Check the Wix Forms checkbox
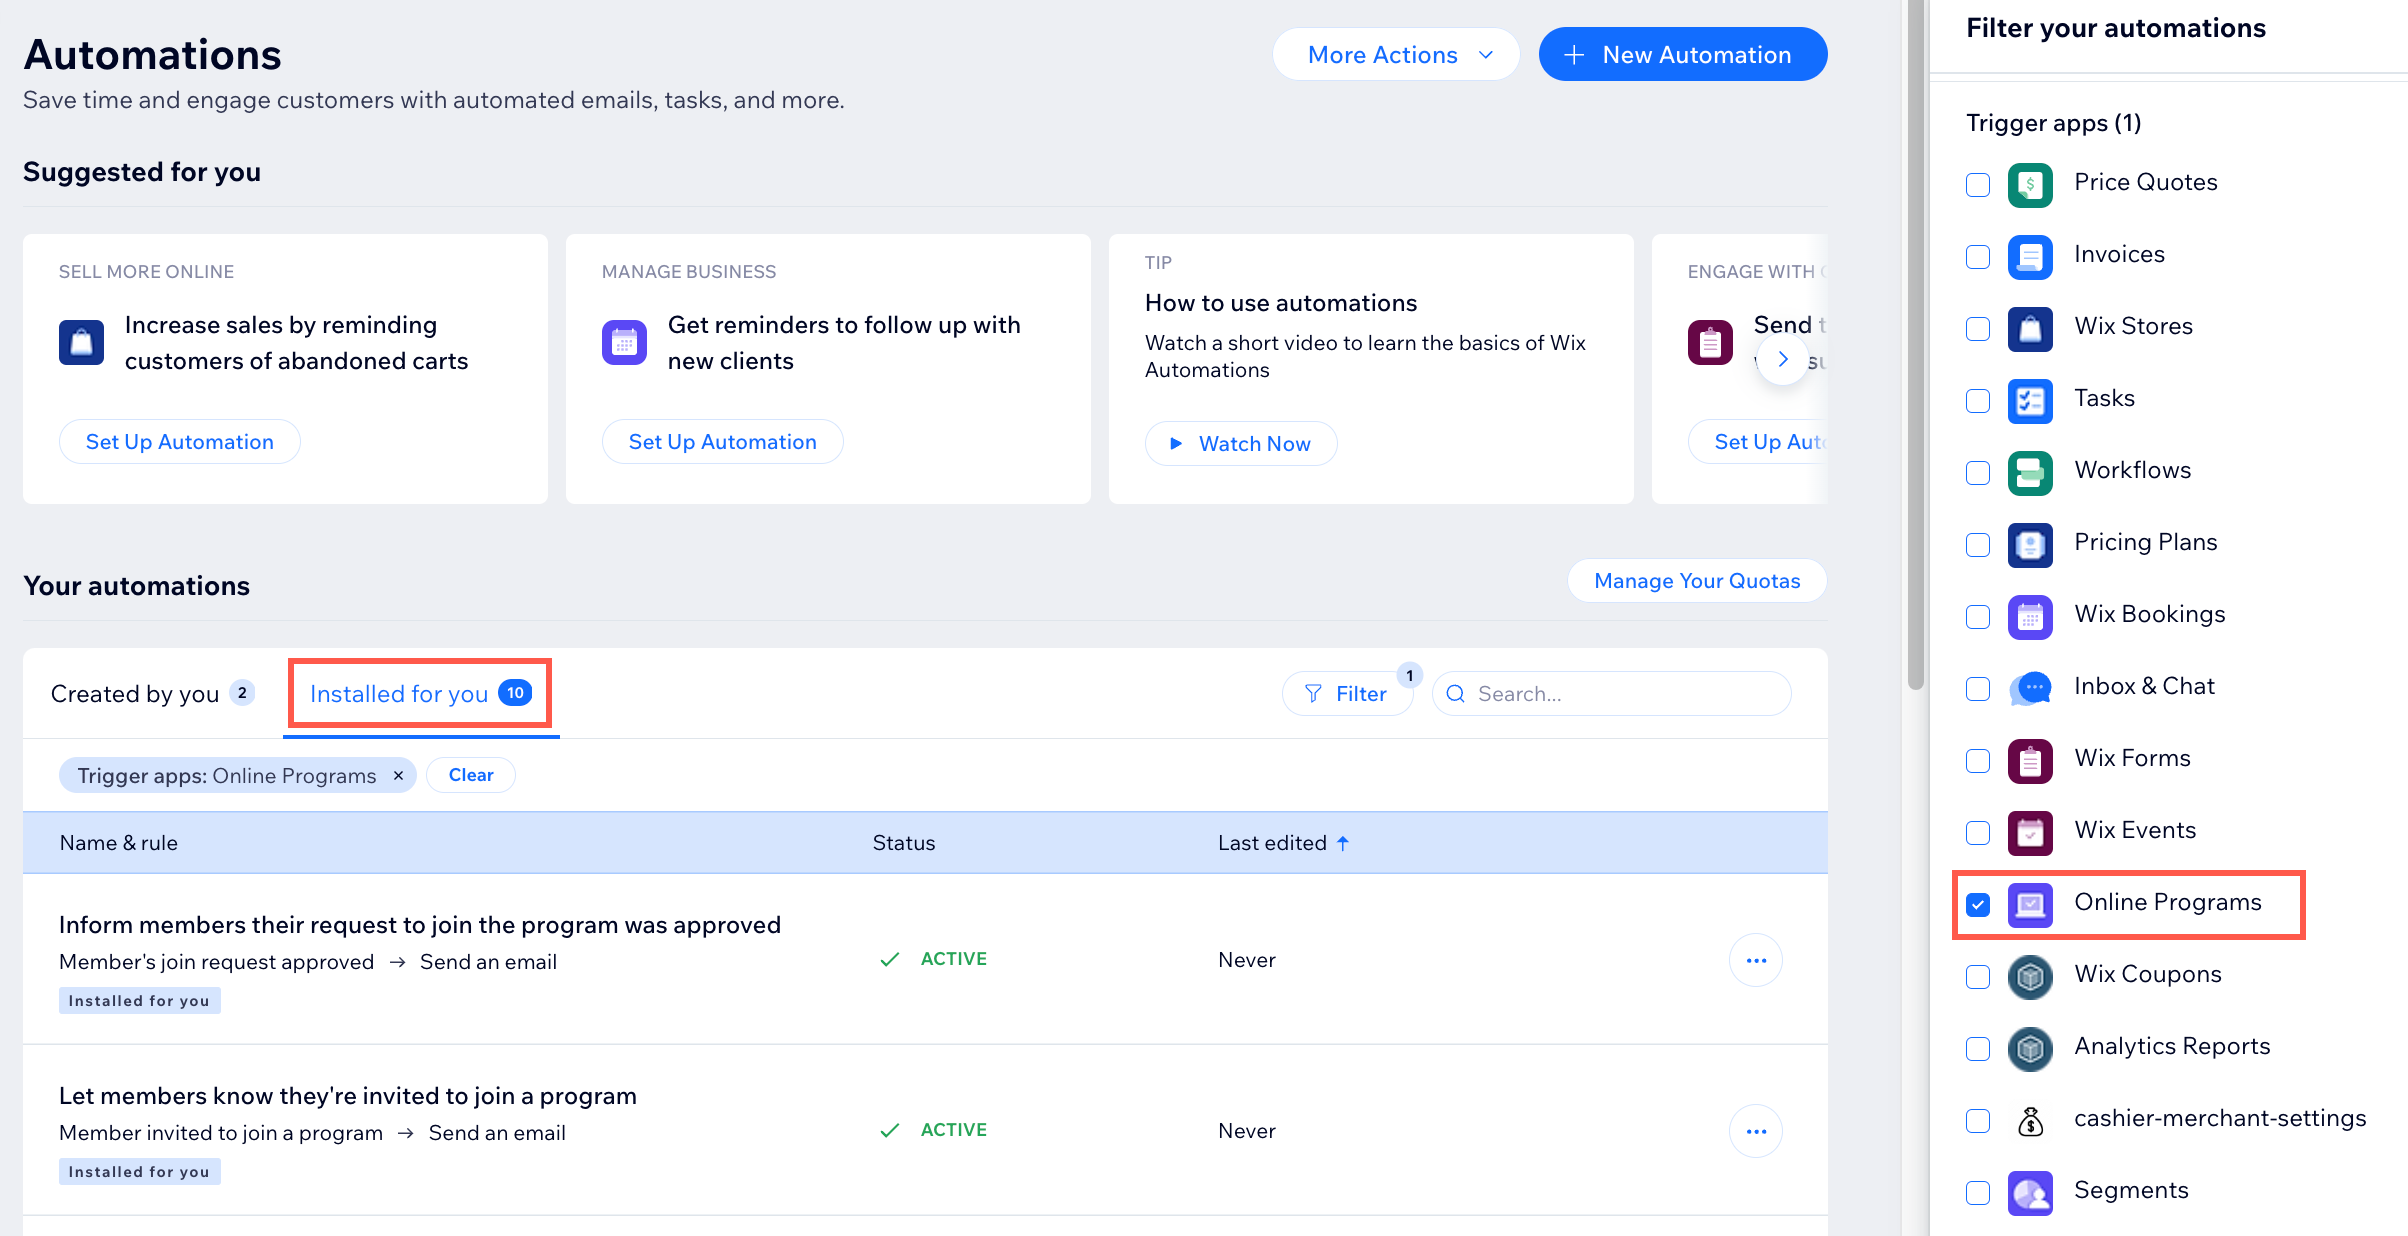 (1978, 761)
